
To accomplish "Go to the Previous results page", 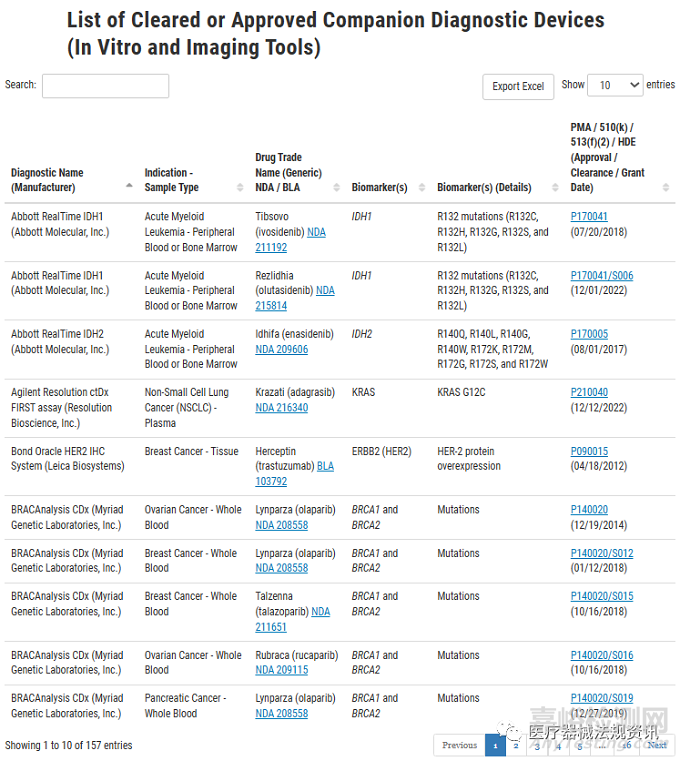I will [459, 745].
